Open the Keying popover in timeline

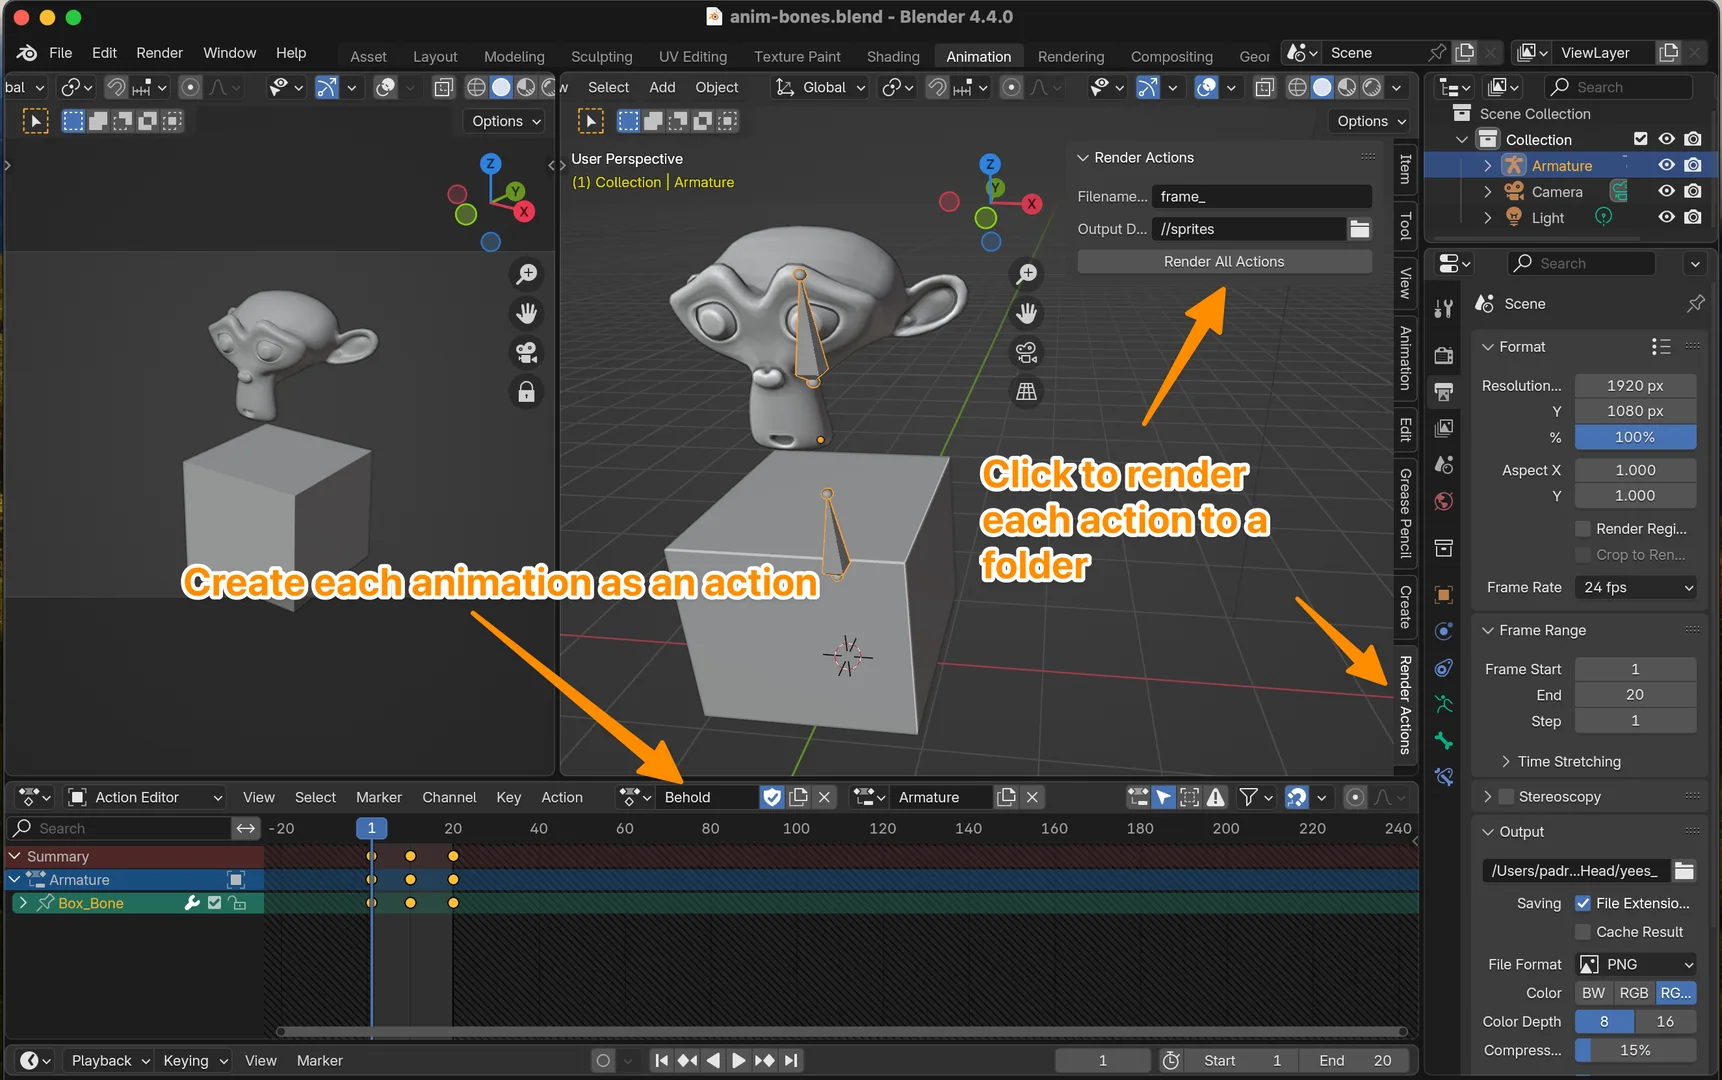pyautogui.click(x=195, y=1061)
